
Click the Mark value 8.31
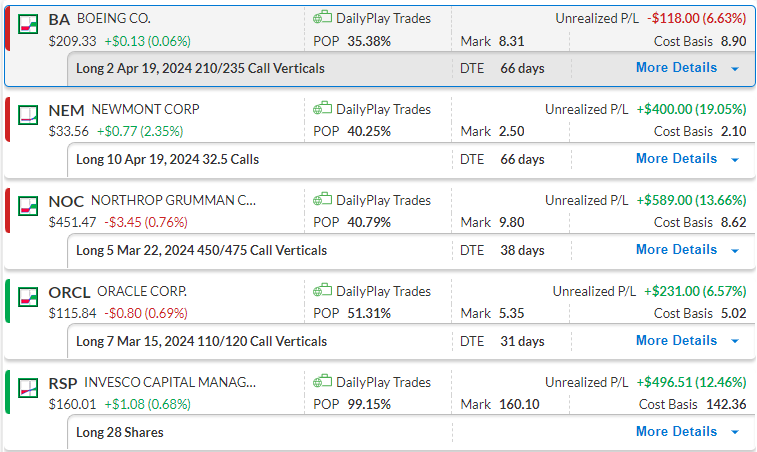pos(512,41)
